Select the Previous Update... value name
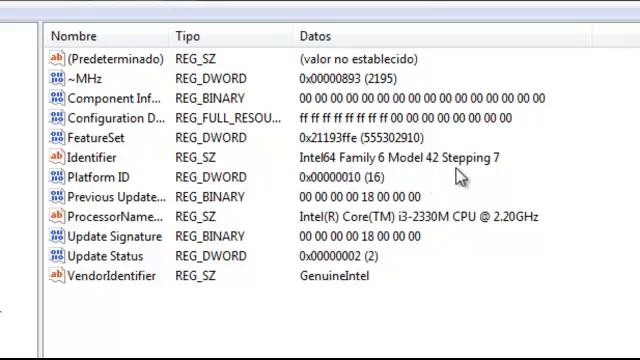The width and height of the screenshot is (640, 360). [117, 197]
